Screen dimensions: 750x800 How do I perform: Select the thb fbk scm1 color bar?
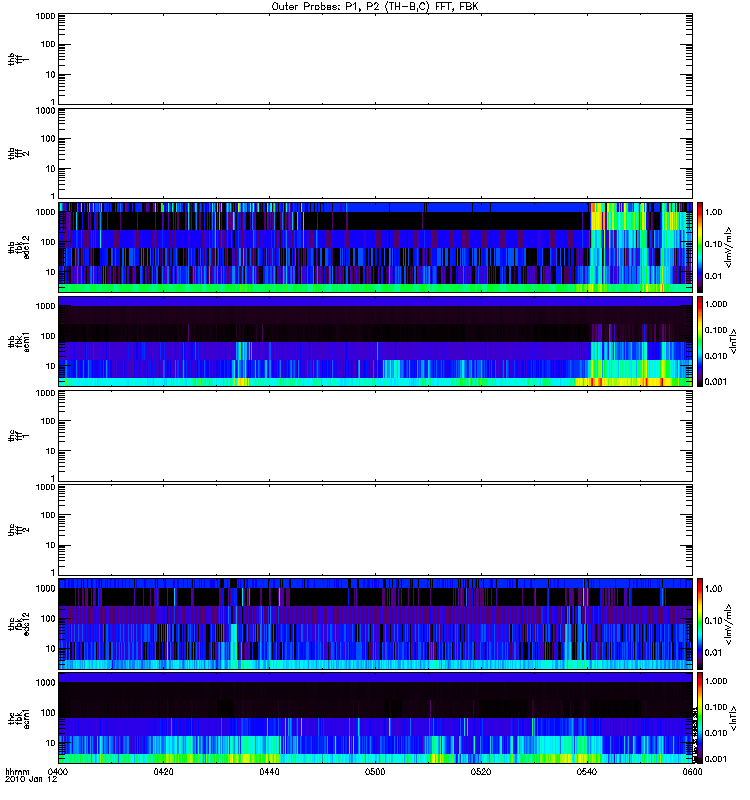tap(700, 341)
